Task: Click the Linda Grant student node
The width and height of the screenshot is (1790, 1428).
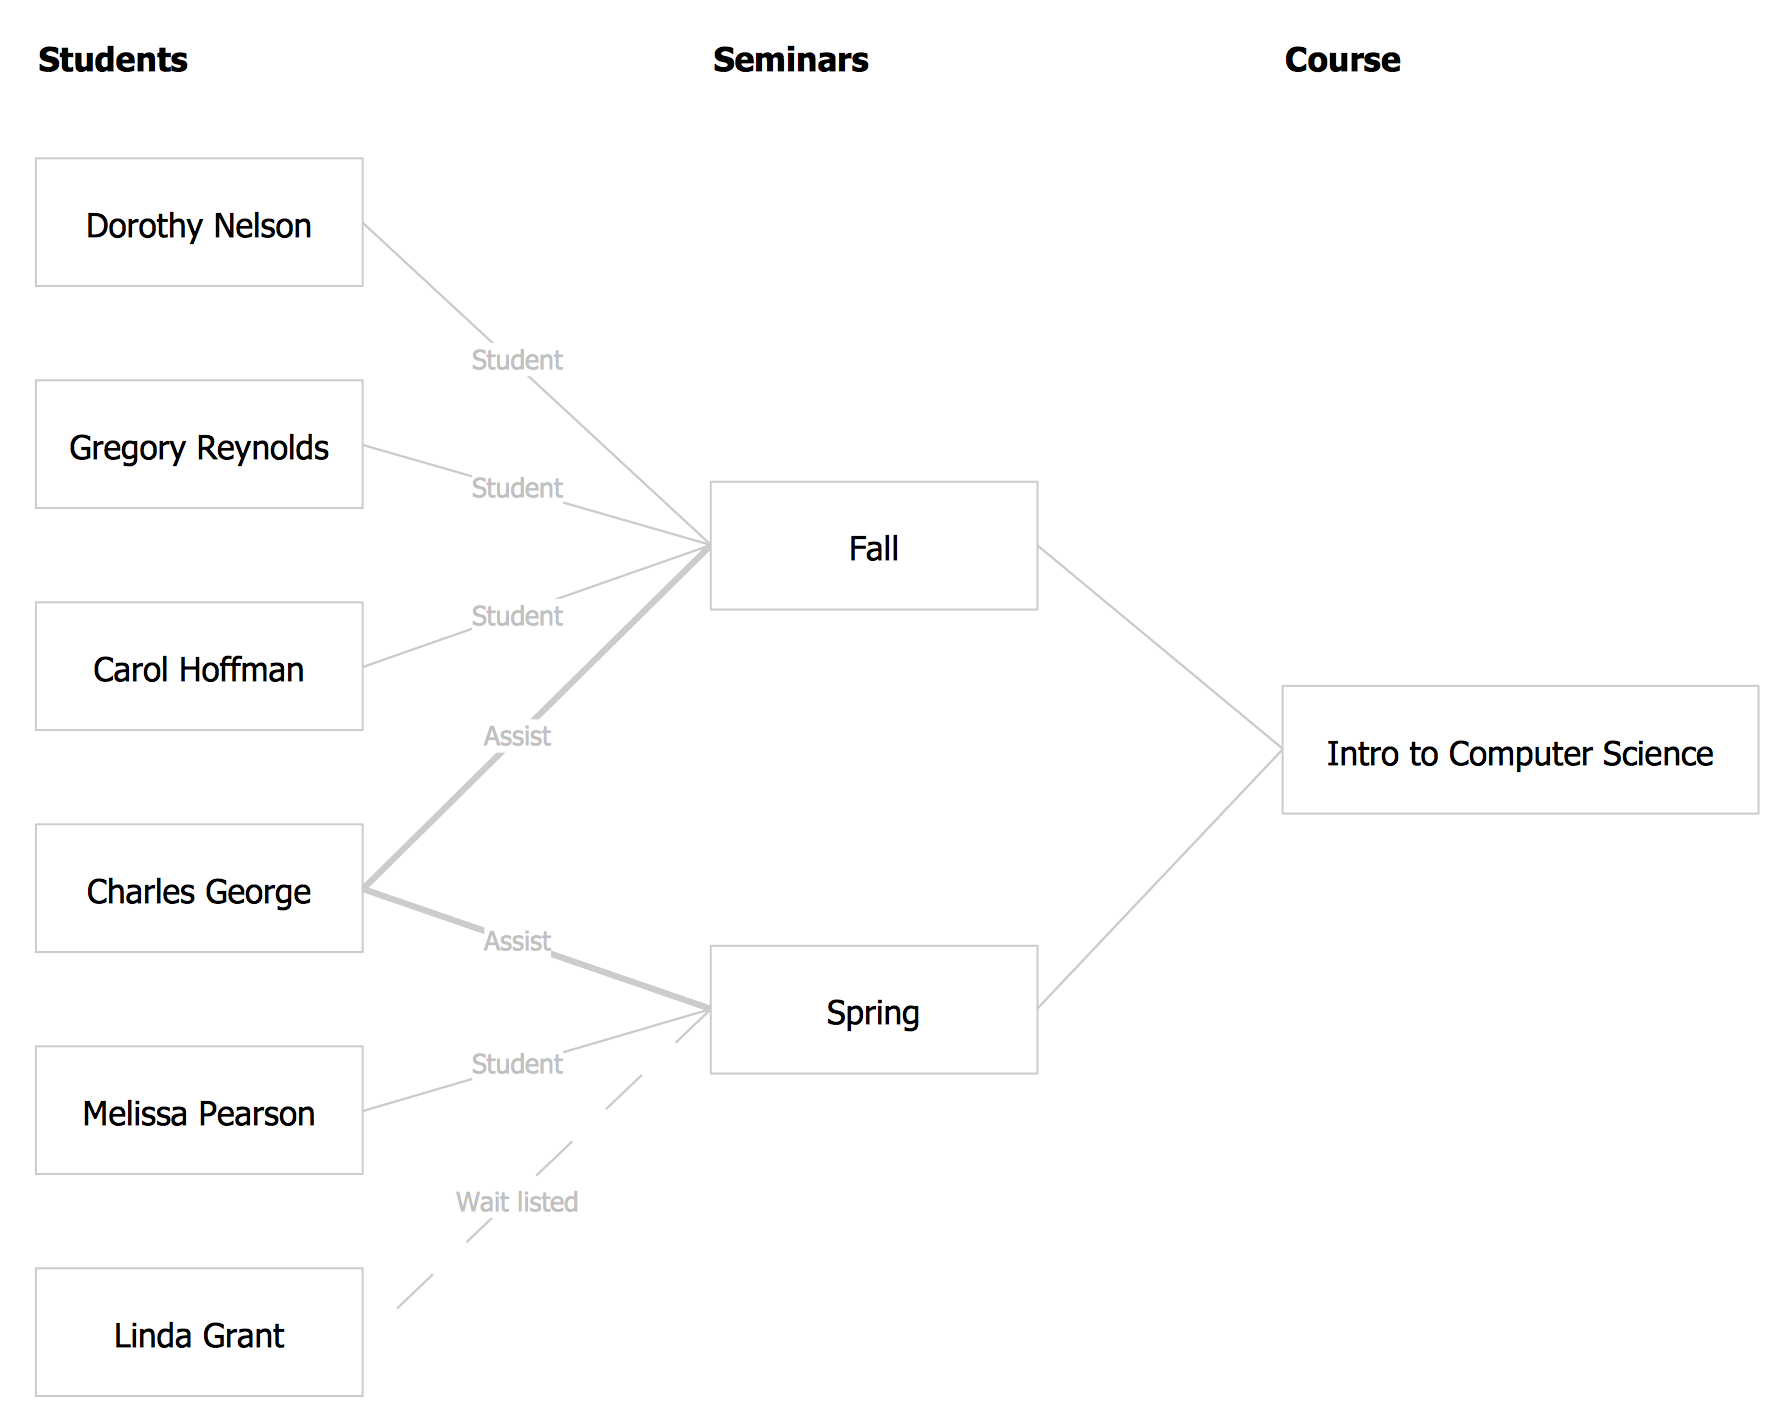Action: 199,1333
